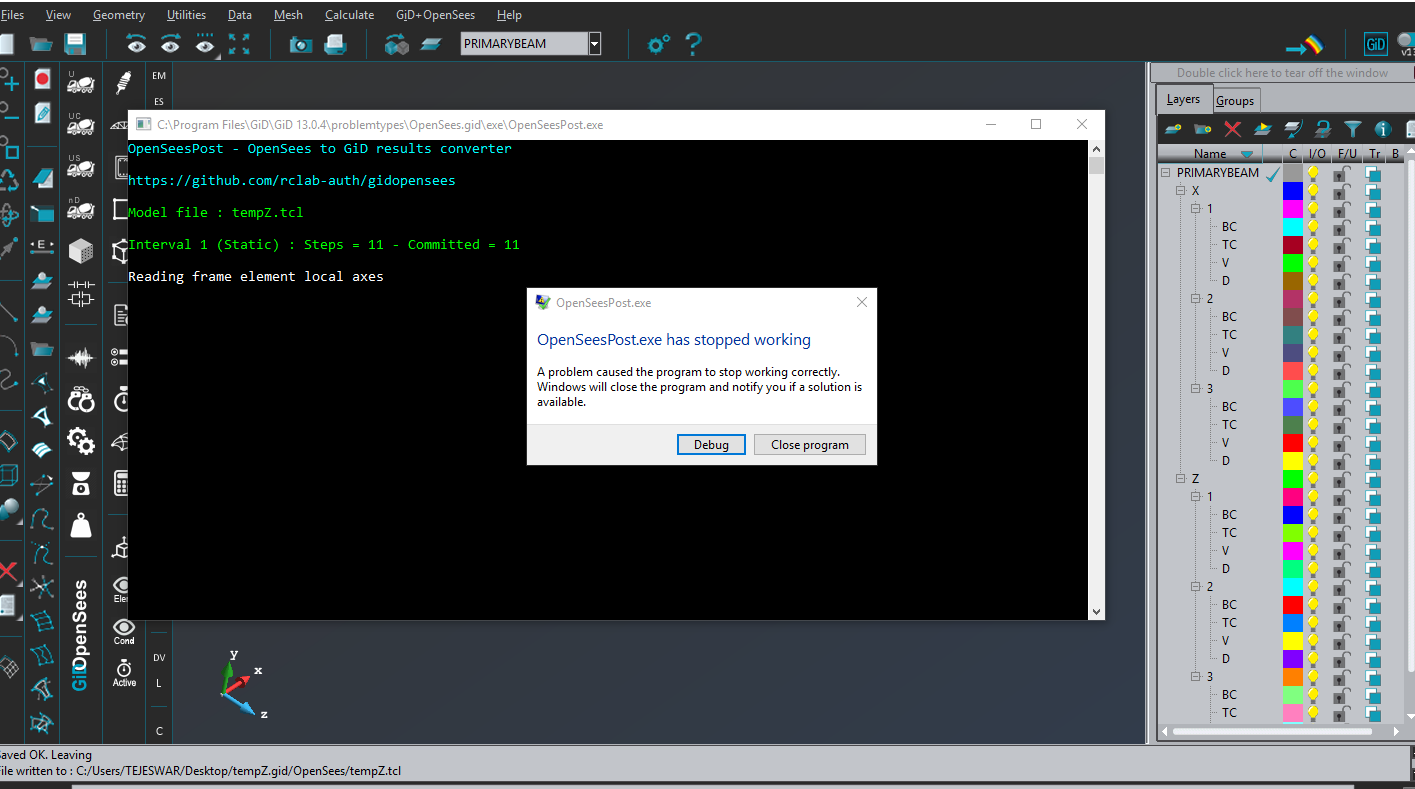Collapse the Z branch in the layer tree
The height and width of the screenshot is (789, 1415).
[x=1181, y=478]
